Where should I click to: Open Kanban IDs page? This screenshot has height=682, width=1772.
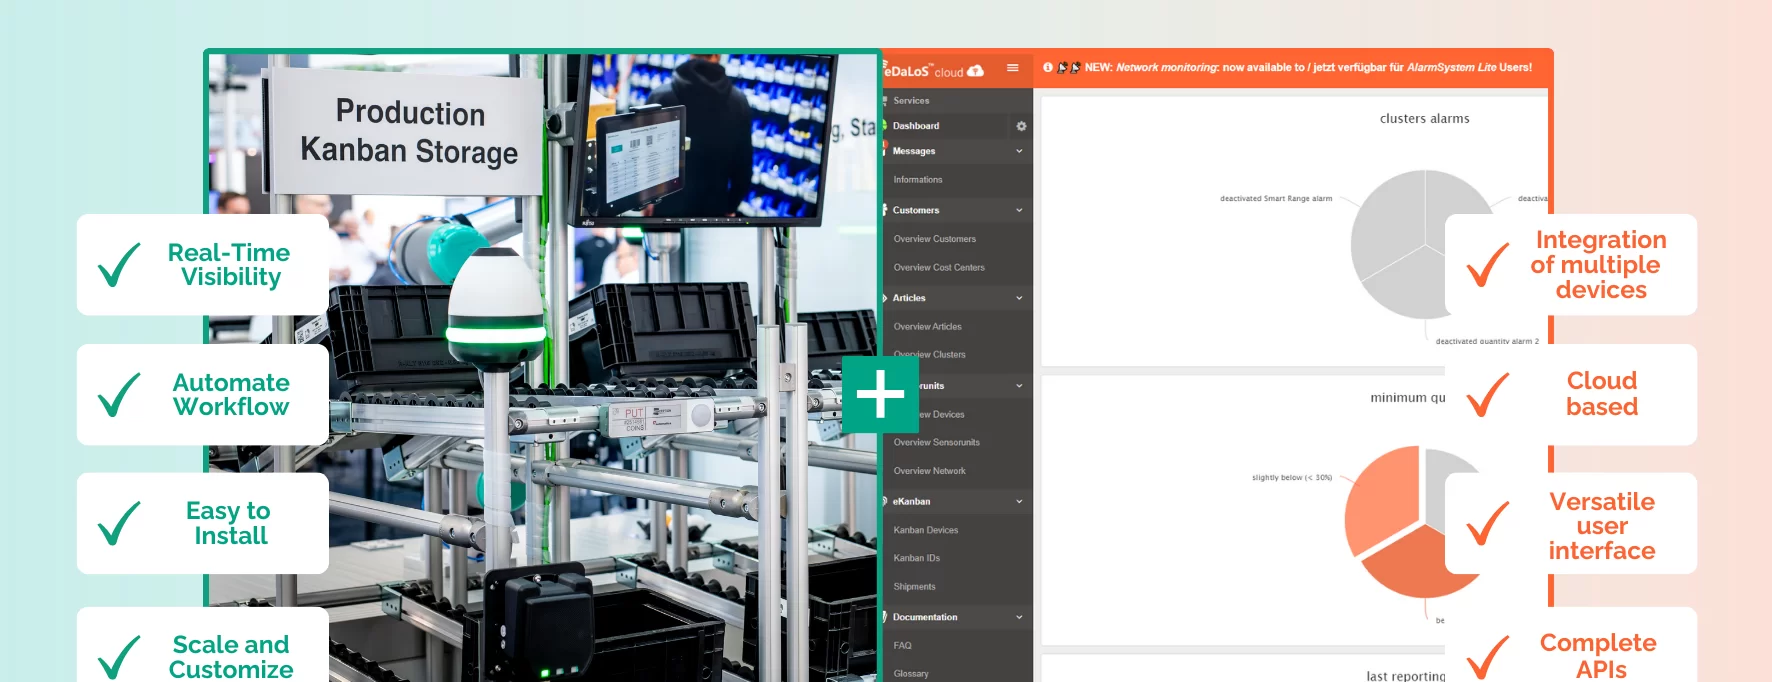point(917,559)
